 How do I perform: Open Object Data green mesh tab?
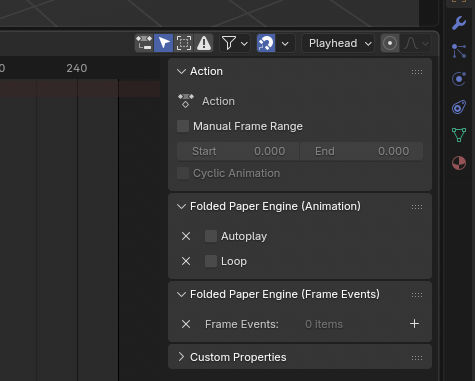pos(459,135)
